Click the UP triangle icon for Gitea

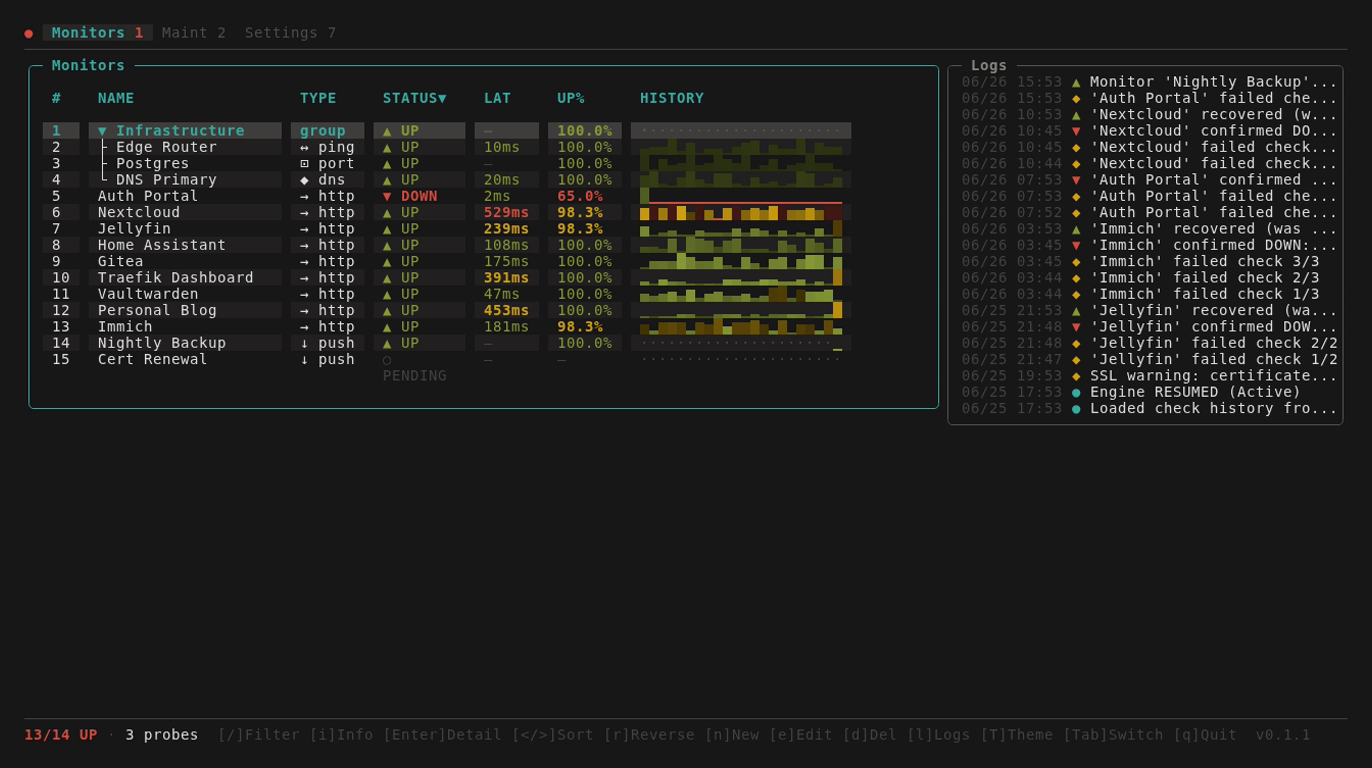click(387, 261)
